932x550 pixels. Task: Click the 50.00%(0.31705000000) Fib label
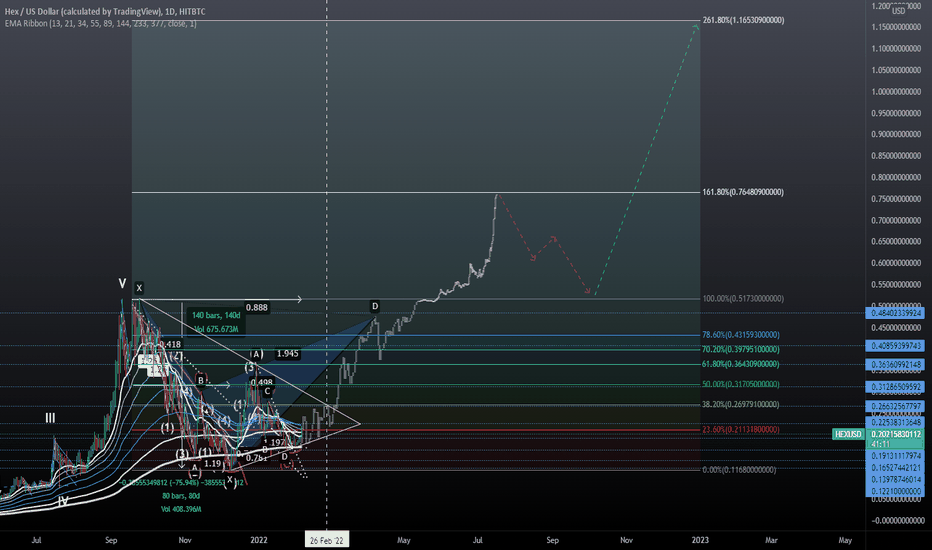coord(741,384)
